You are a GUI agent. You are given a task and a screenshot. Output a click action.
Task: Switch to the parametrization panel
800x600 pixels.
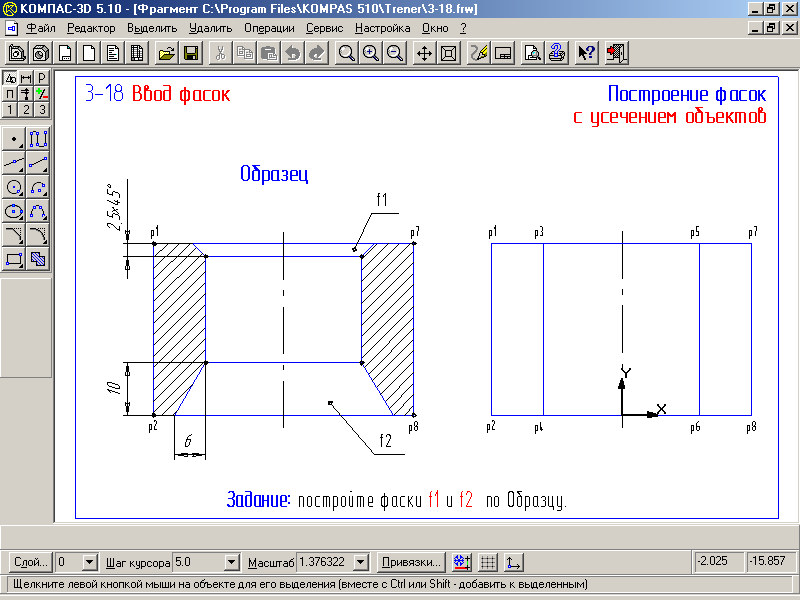10,94
